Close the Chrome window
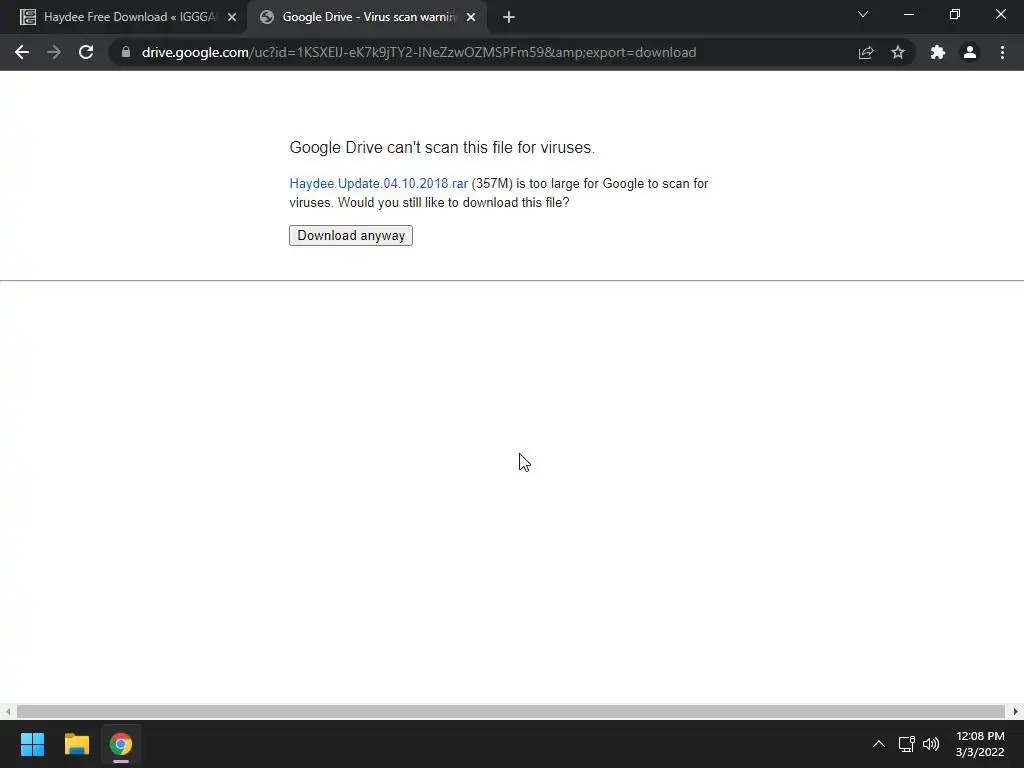The height and width of the screenshot is (768, 1024). point(1000,14)
